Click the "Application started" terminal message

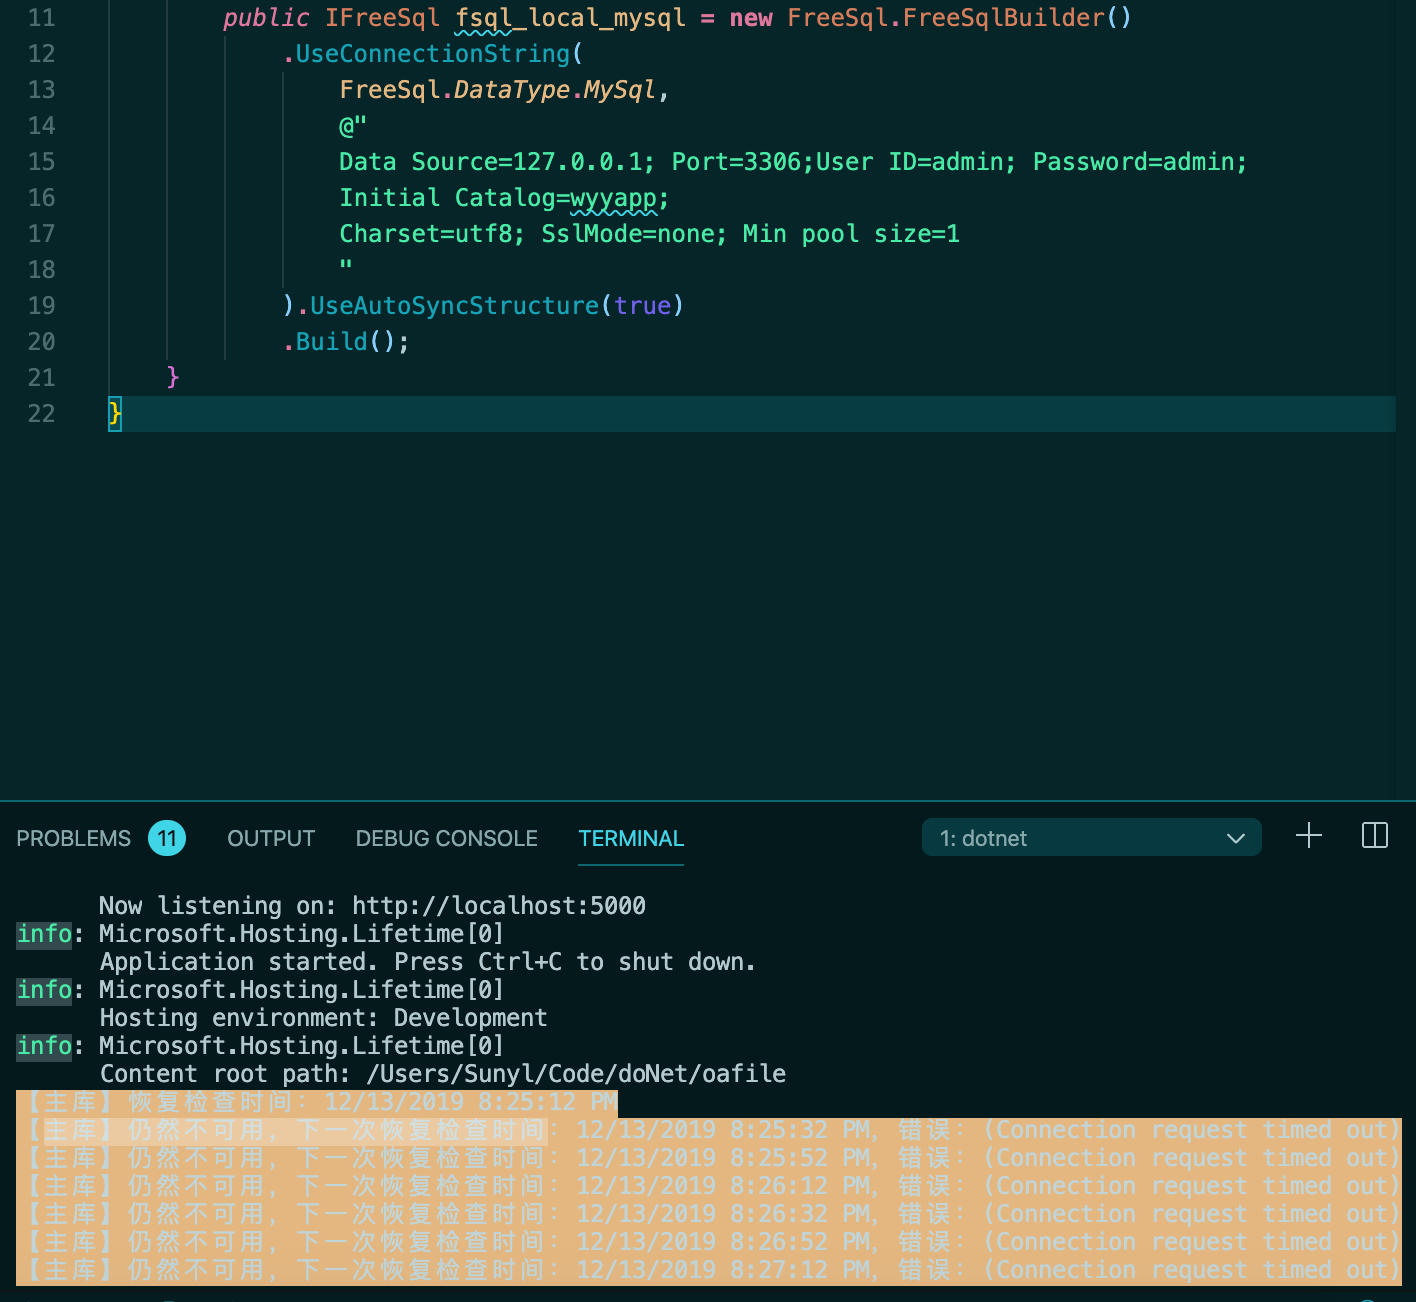[428, 962]
